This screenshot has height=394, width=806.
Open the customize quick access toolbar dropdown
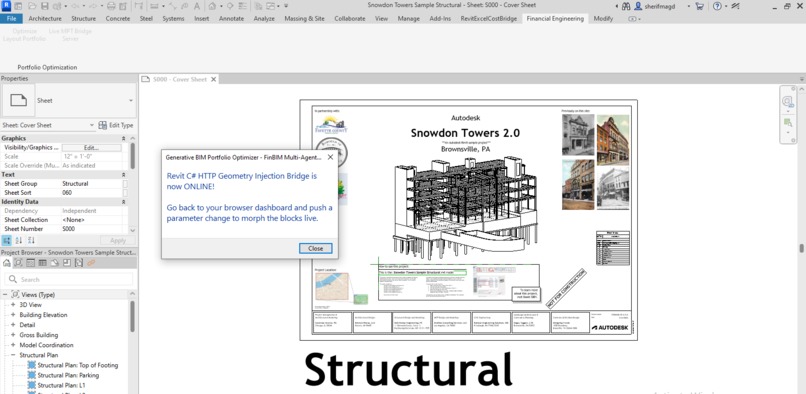pyautogui.click(x=286, y=6)
